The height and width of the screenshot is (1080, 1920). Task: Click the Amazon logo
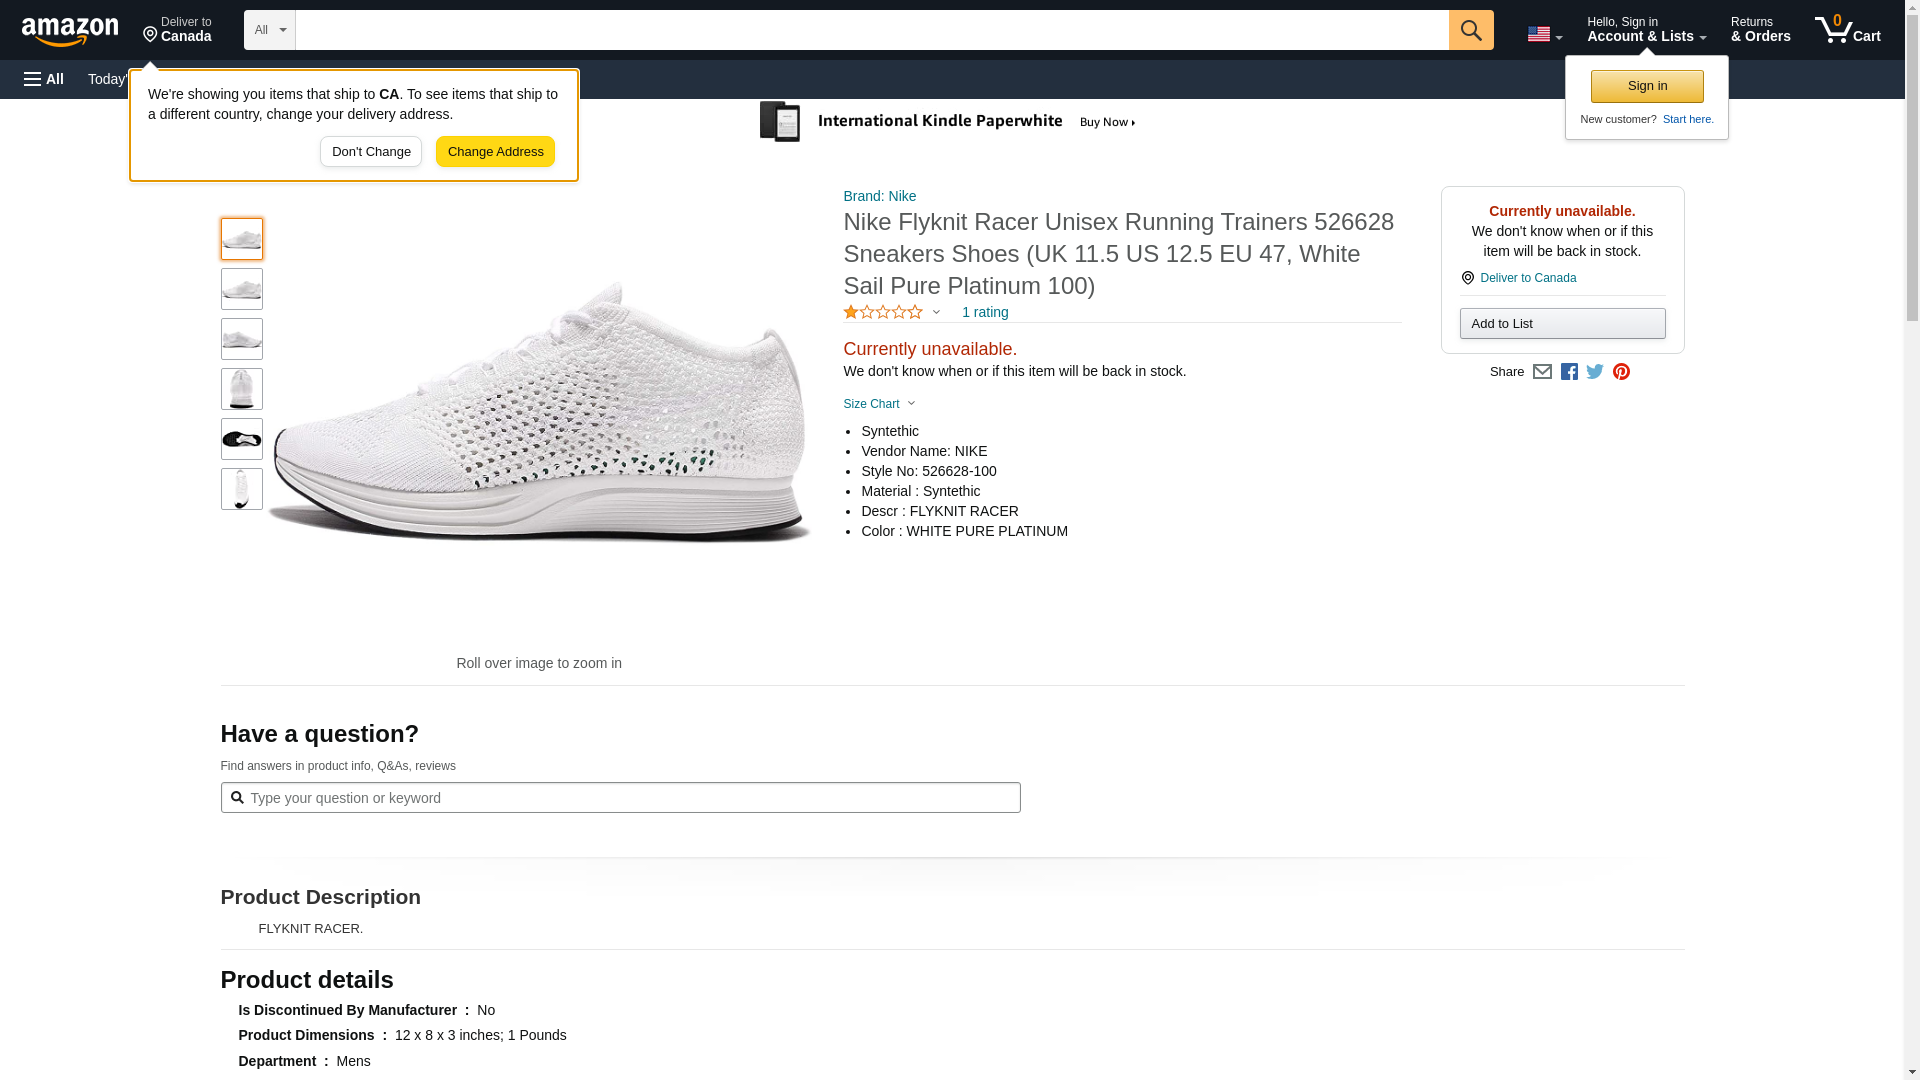[x=70, y=31]
